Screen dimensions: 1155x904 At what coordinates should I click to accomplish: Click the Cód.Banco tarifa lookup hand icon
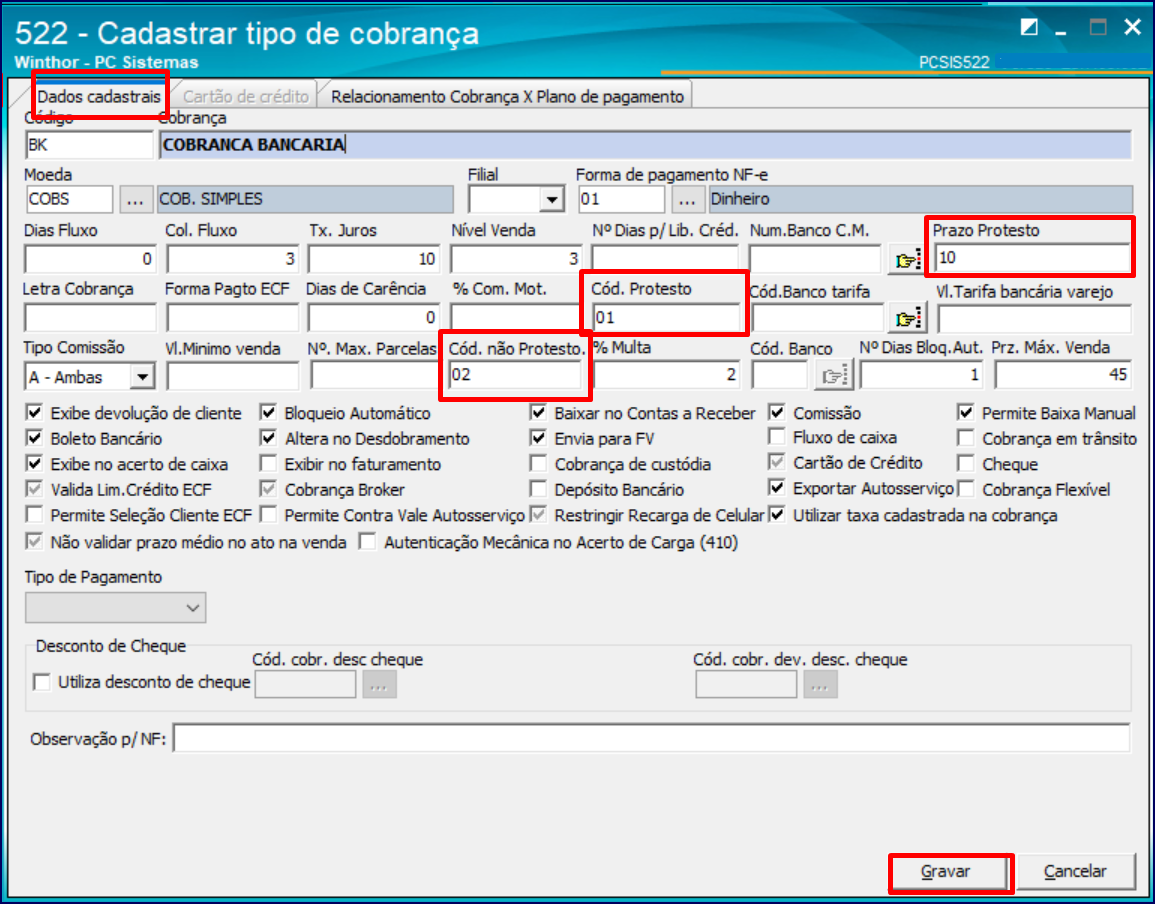pos(907,318)
